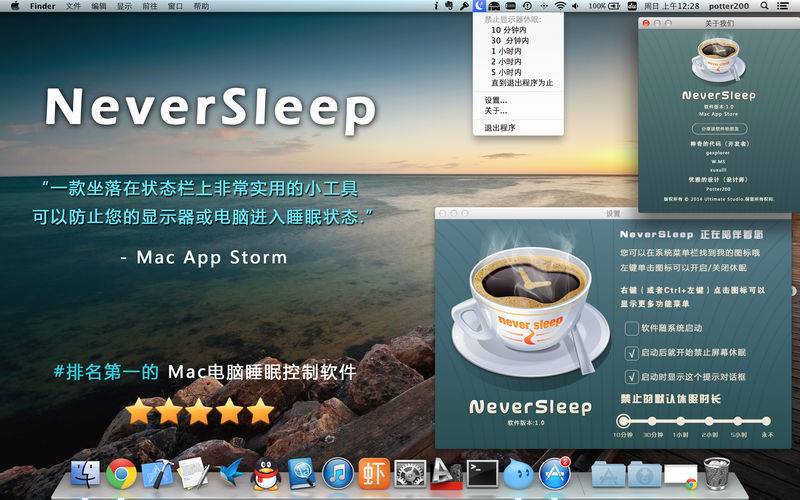Open the Applications folder stack in Dock
The height and width of the screenshot is (500, 800).
click(x=608, y=474)
